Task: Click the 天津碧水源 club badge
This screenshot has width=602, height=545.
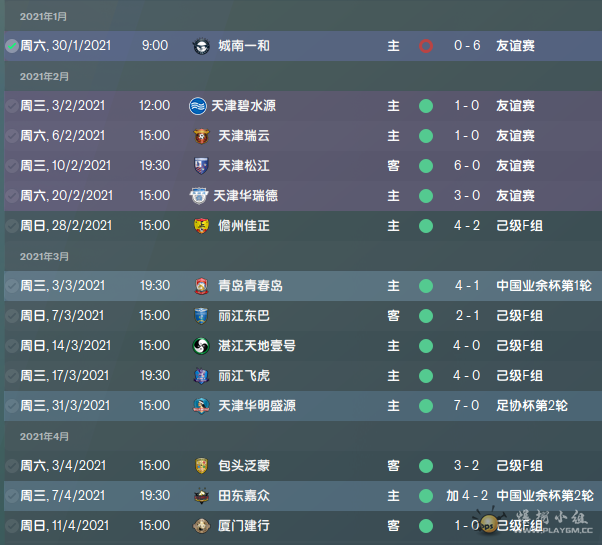Action: coord(198,106)
